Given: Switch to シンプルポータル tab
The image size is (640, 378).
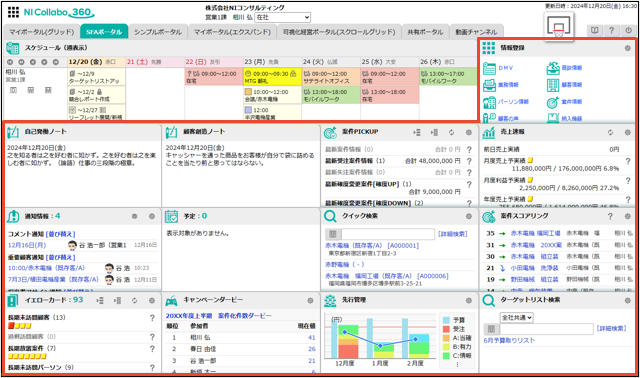Looking at the screenshot, I should (158, 32).
